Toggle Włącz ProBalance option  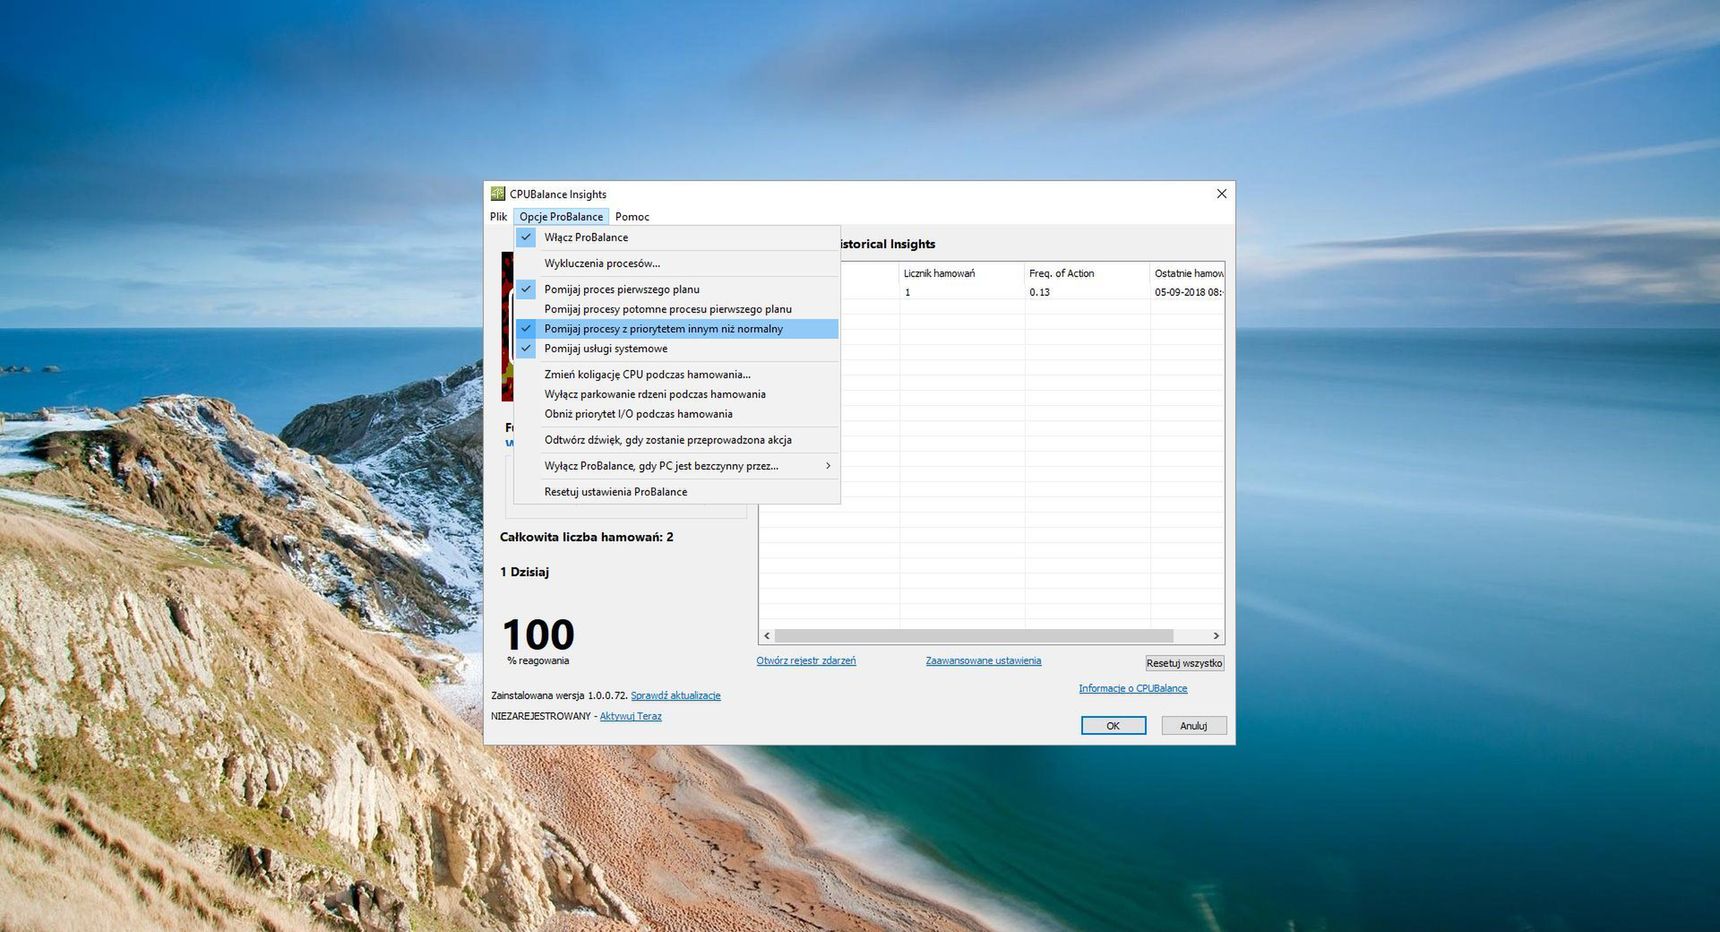pyautogui.click(x=676, y=237)
